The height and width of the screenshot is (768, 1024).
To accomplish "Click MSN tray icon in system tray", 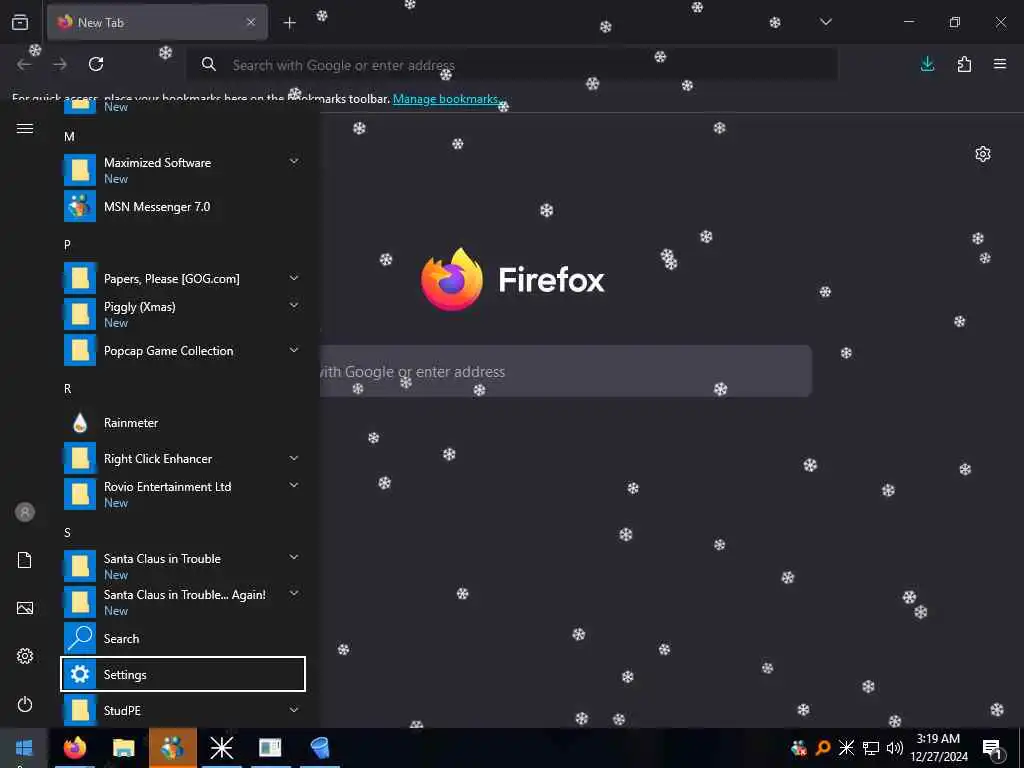I will tap(799, 748).
